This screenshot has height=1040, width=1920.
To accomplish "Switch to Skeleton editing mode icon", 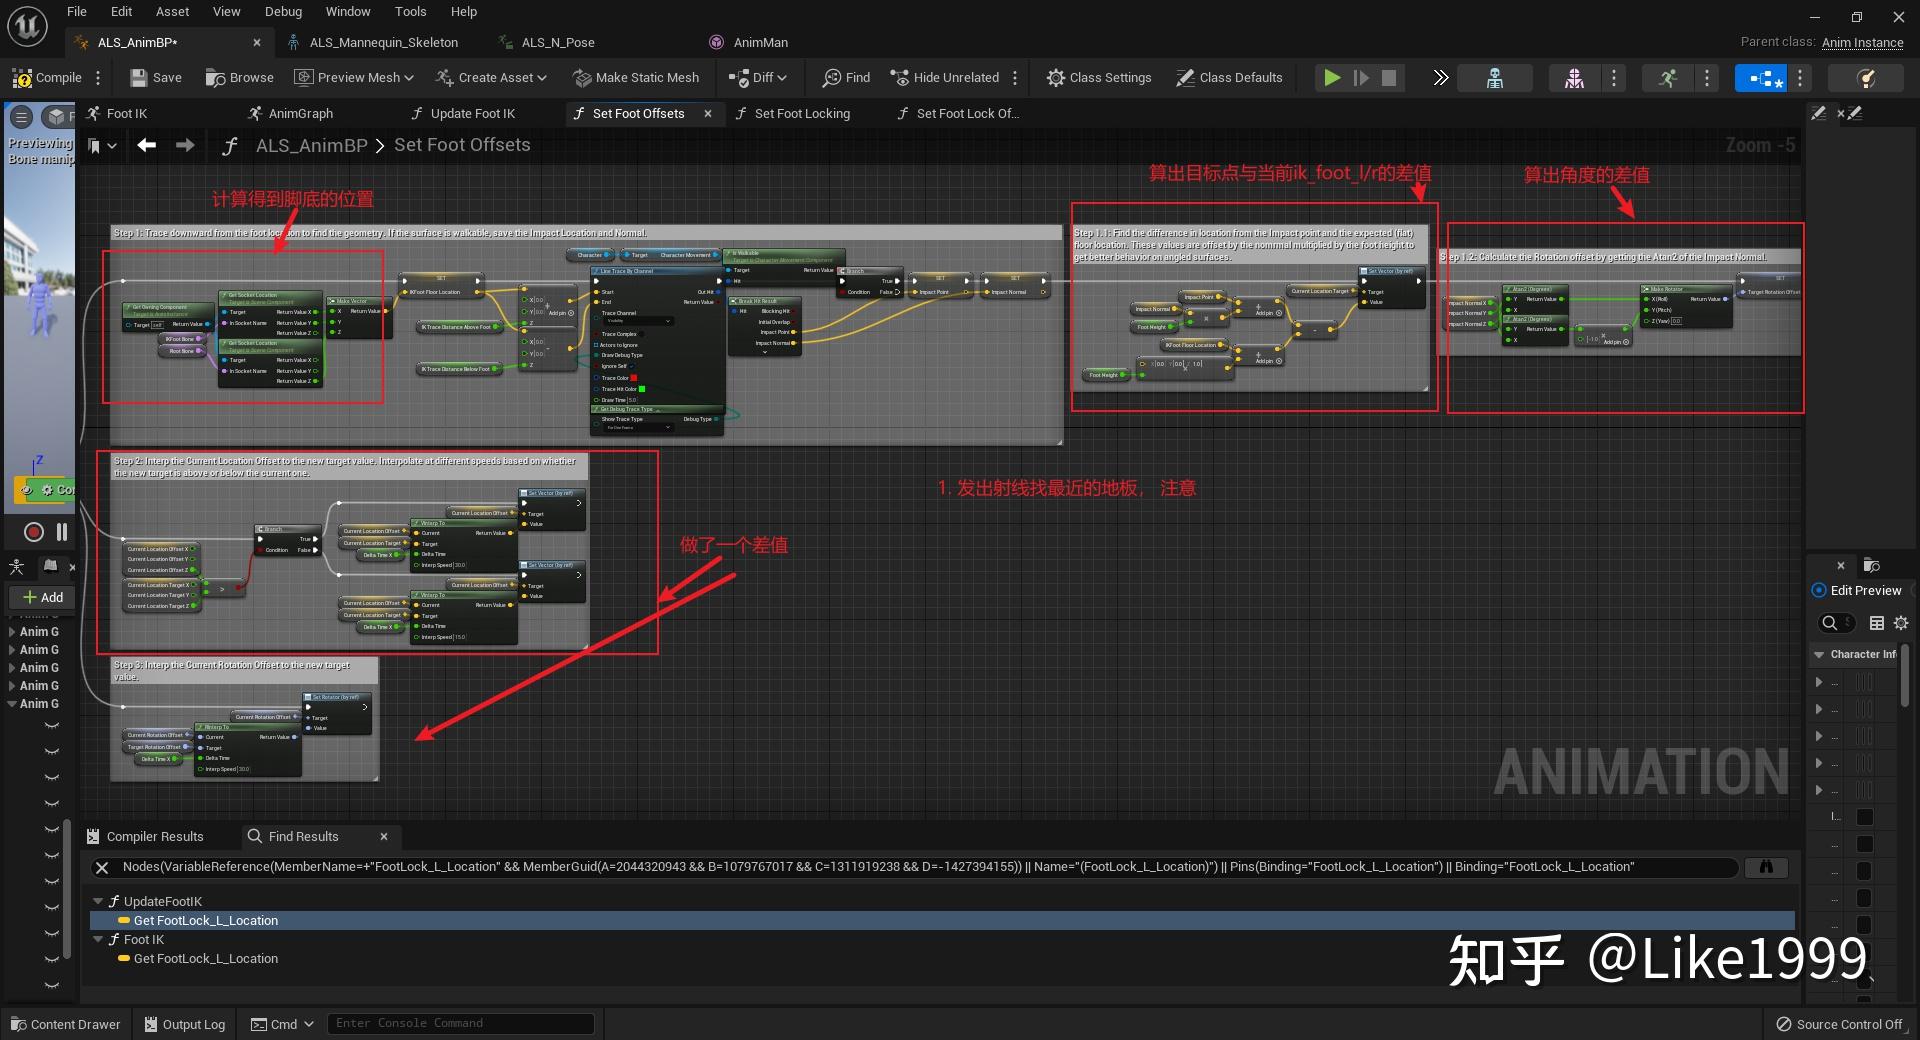I will tap(1494, 78).
